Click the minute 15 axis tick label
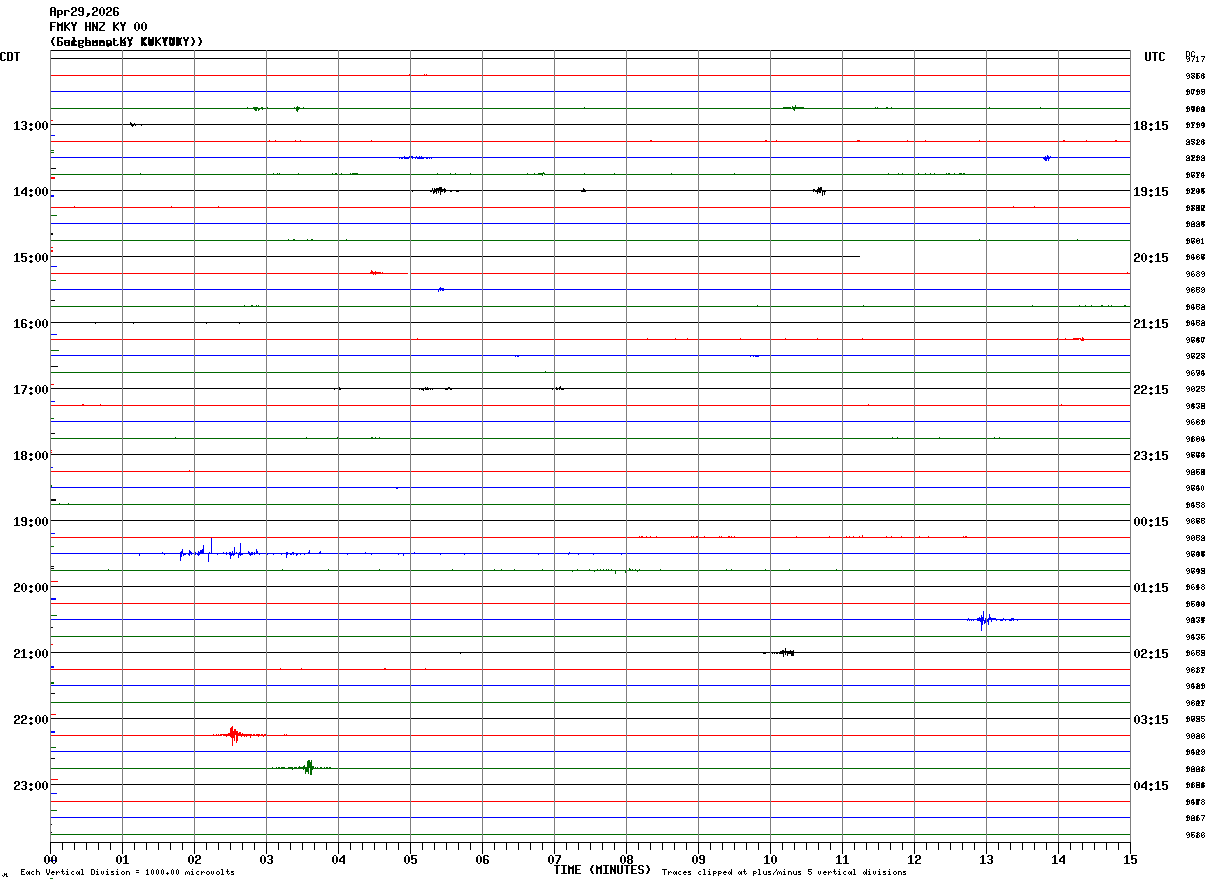 coord(1130,859)
